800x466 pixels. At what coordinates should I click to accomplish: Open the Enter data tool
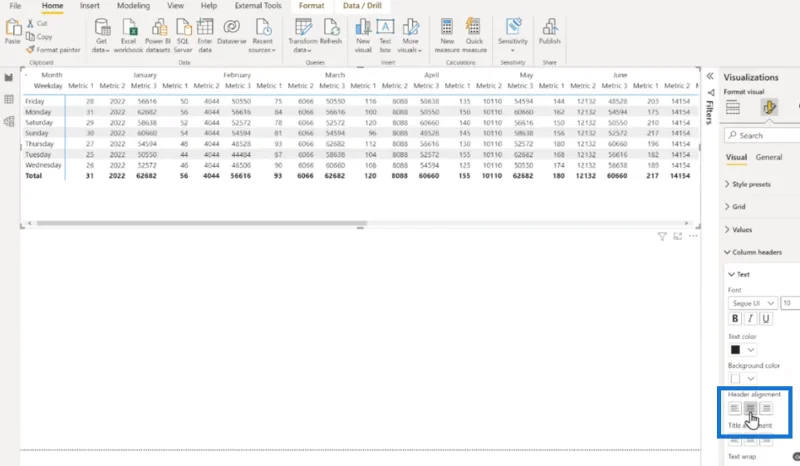click(205, 36)
